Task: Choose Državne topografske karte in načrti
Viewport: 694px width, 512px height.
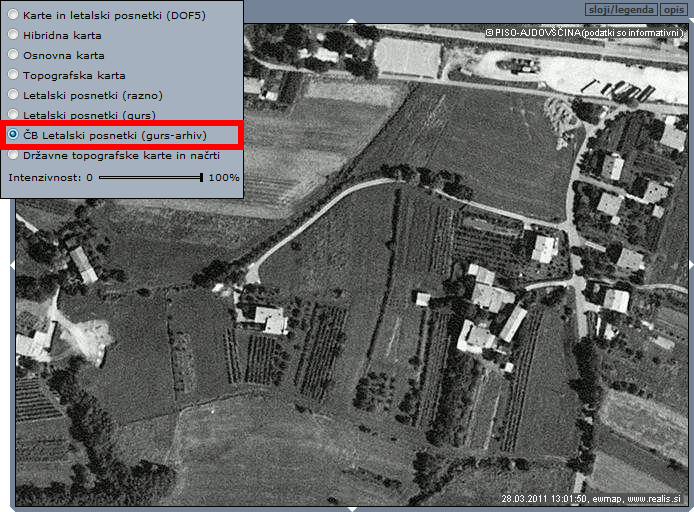Action: (13, 155)
